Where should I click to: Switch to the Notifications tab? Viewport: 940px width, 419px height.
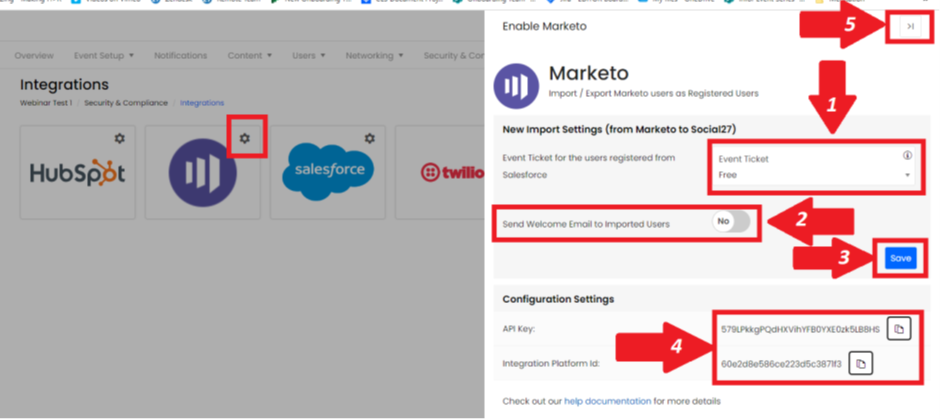[x=180, y=55]
